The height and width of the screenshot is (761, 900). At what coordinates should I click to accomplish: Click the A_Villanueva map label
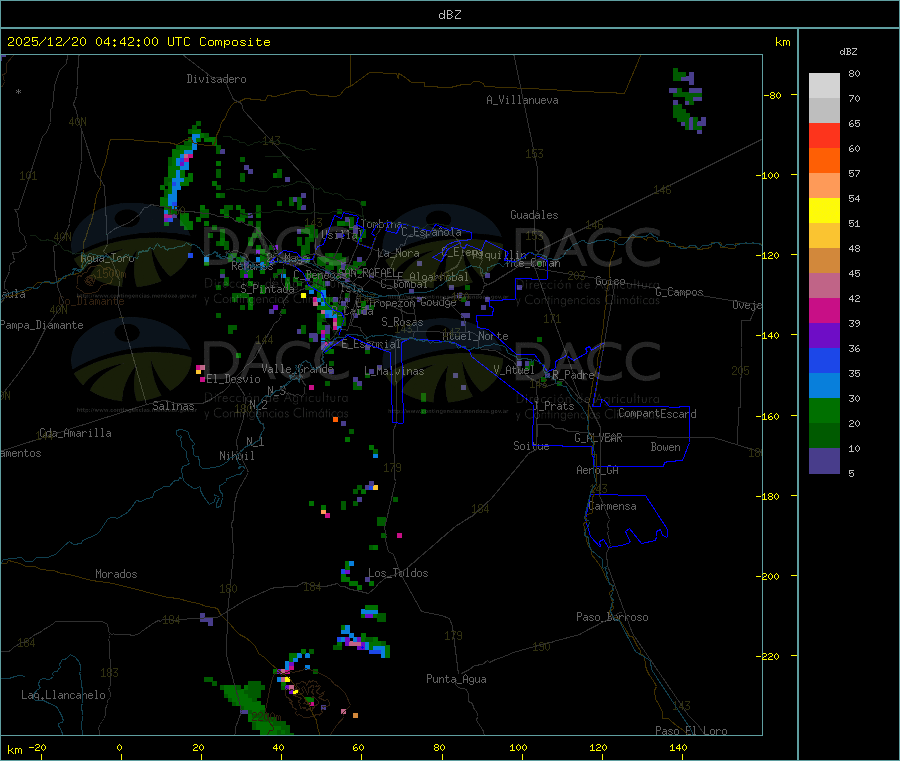point(522,100)
